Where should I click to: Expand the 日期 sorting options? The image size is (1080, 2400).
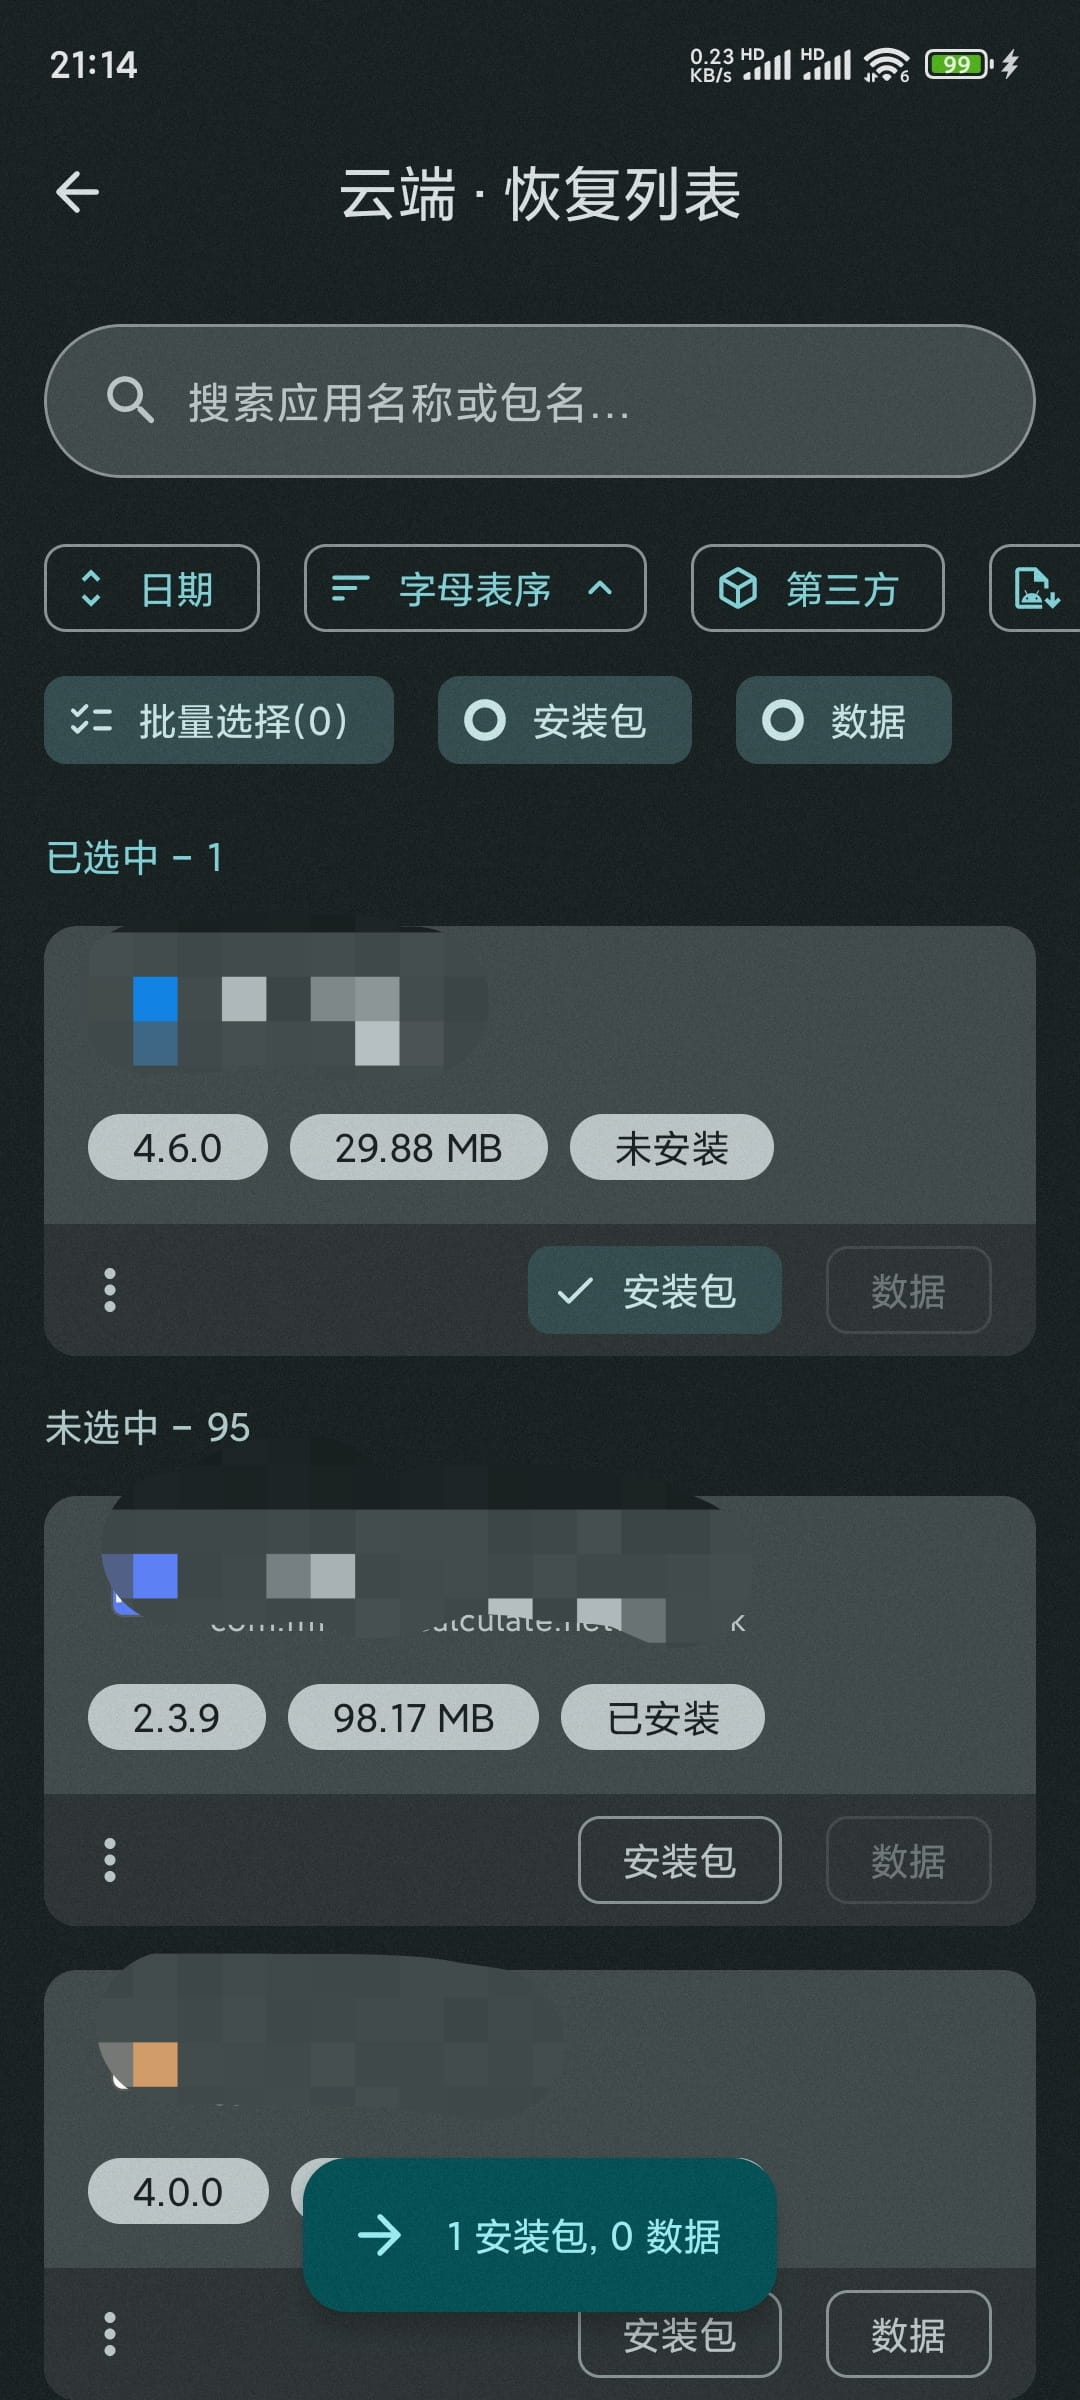152,589
